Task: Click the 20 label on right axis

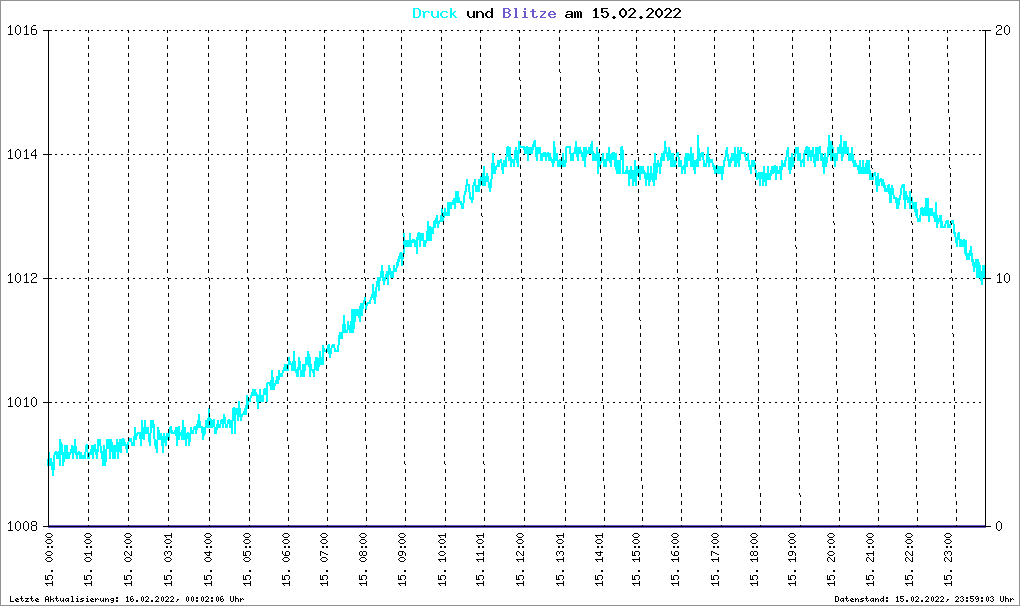Action: pos(1003,31)
